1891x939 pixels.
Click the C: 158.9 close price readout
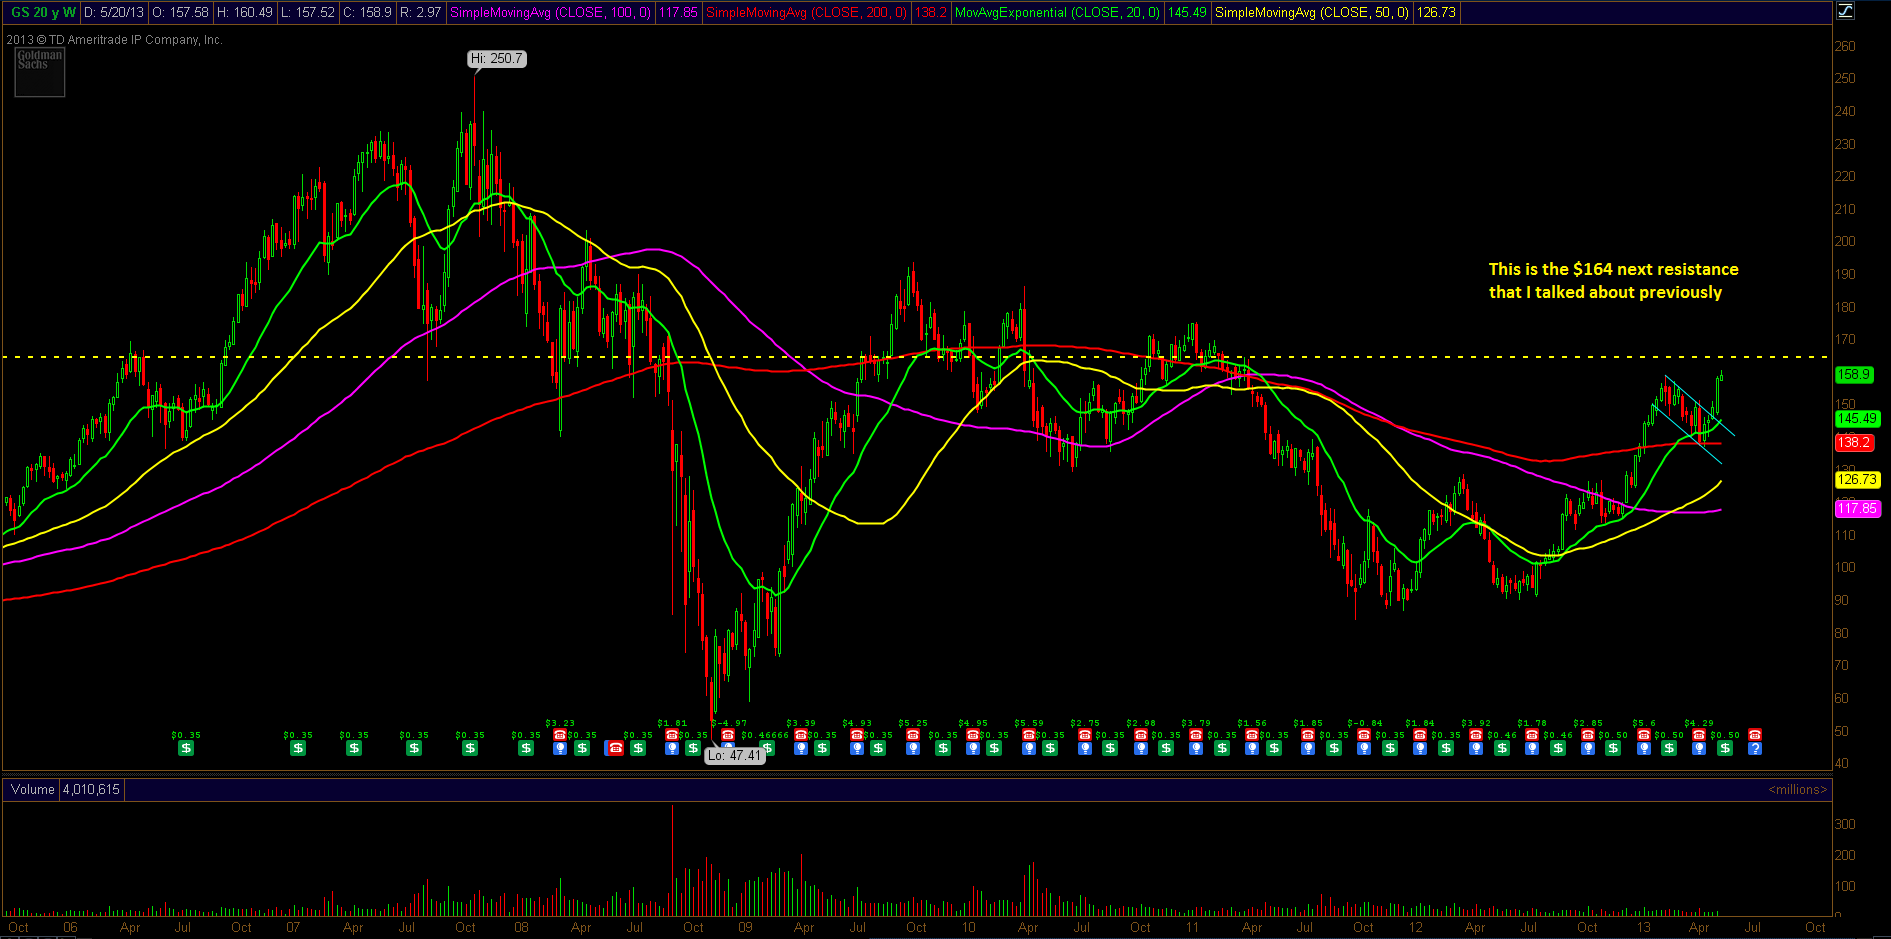(367, 13)
